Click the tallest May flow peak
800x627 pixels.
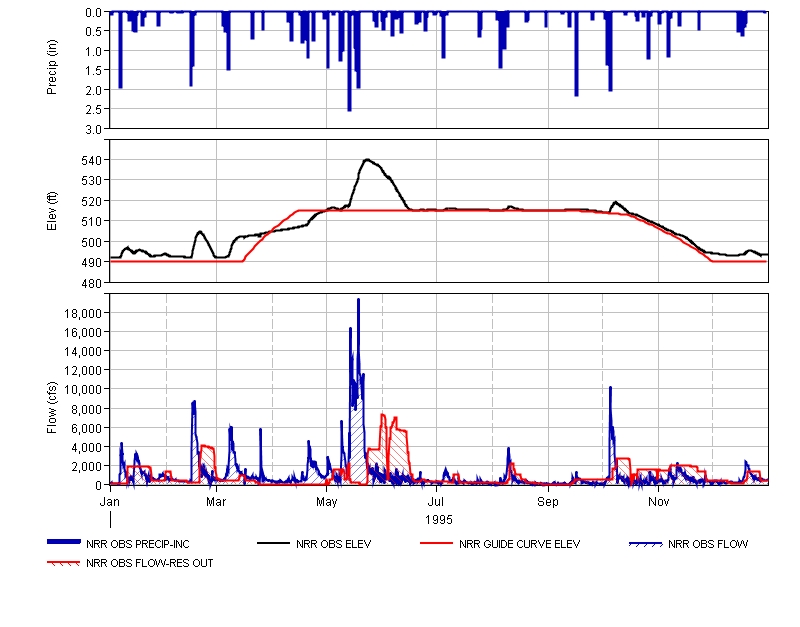click(x=358, y=301)
